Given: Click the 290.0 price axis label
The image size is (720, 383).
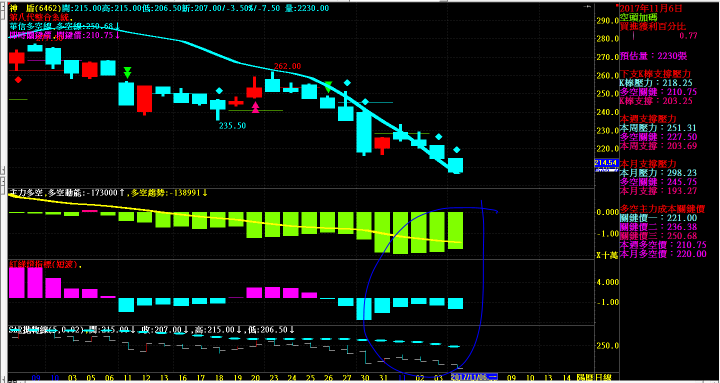Looking at the screenshot, I should click(x=608, y=21).
